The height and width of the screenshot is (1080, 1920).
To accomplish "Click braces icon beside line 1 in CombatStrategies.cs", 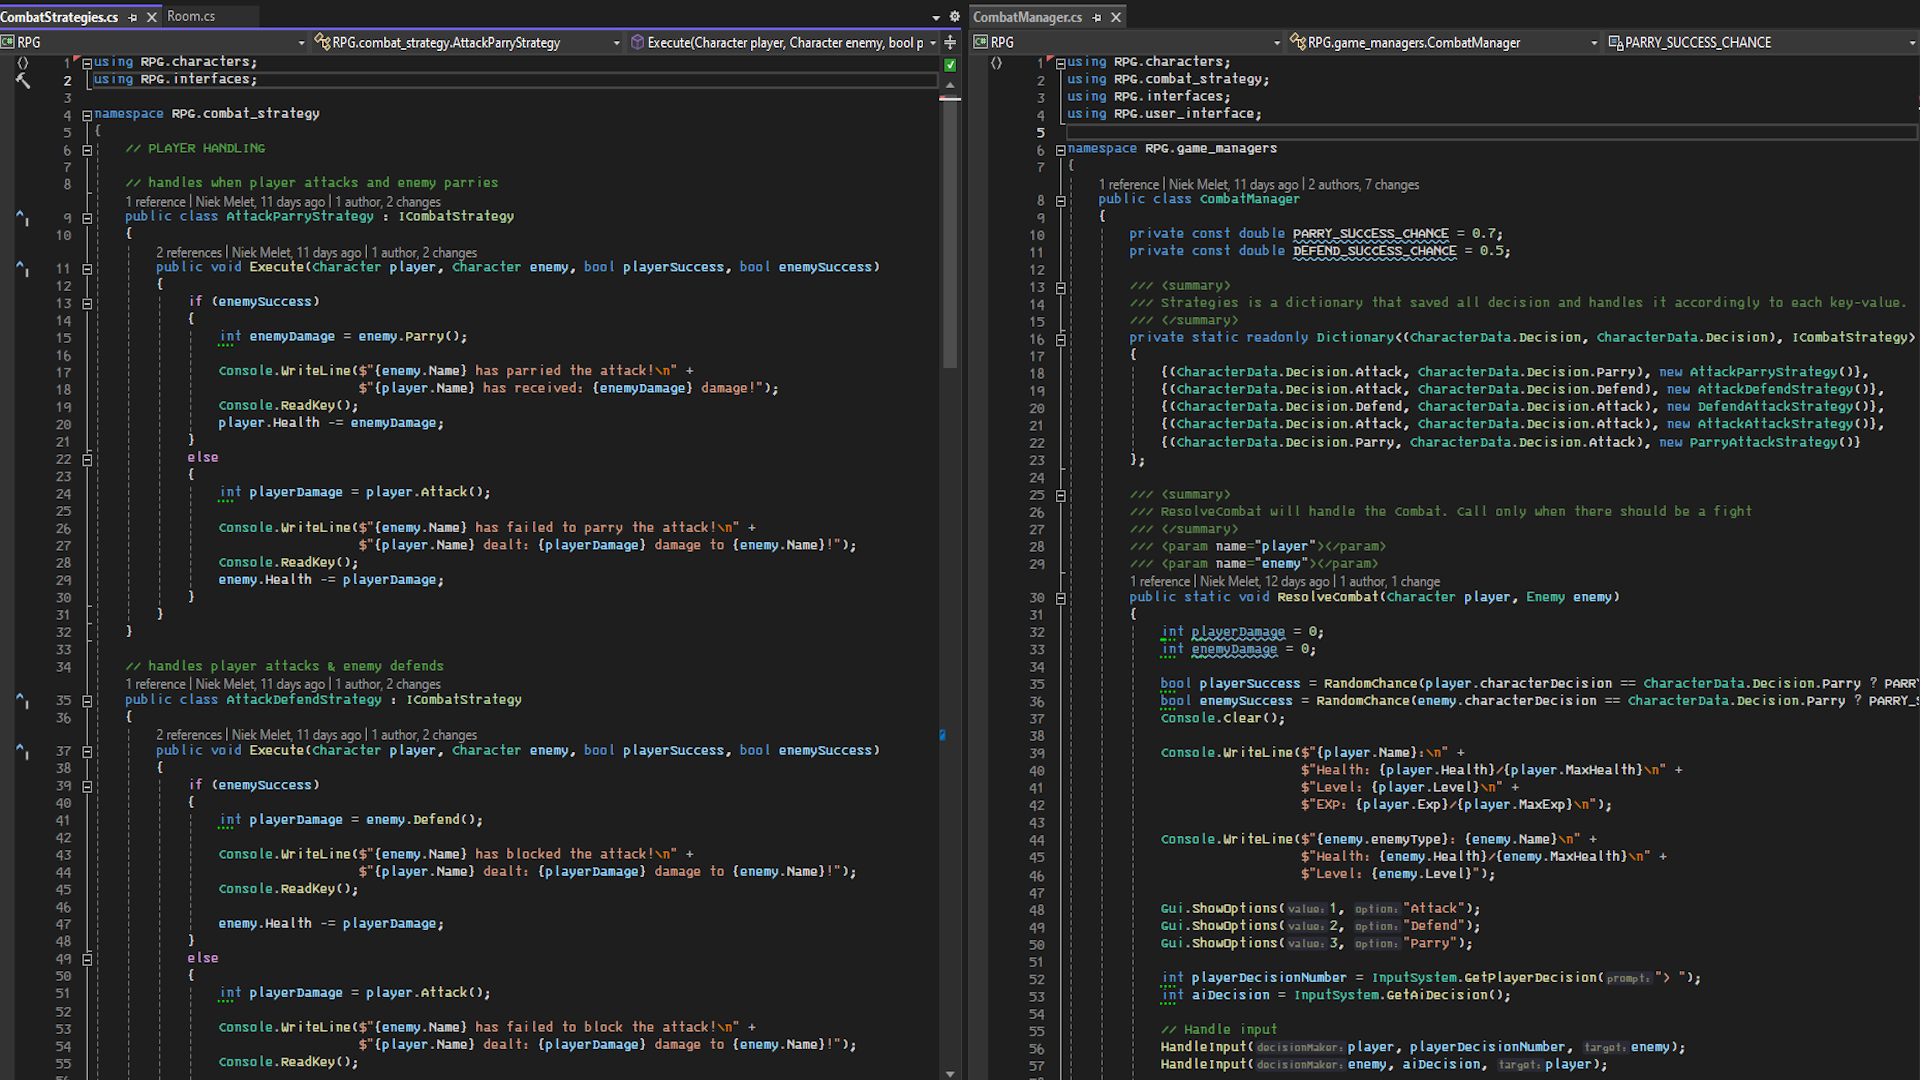I will [23, 62].
